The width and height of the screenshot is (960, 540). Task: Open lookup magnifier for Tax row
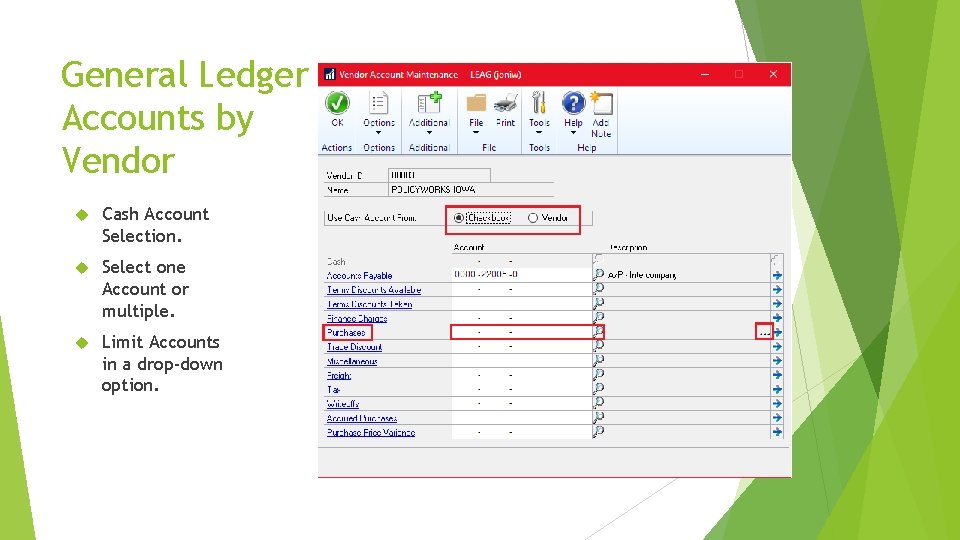click(x=598, y=388)
